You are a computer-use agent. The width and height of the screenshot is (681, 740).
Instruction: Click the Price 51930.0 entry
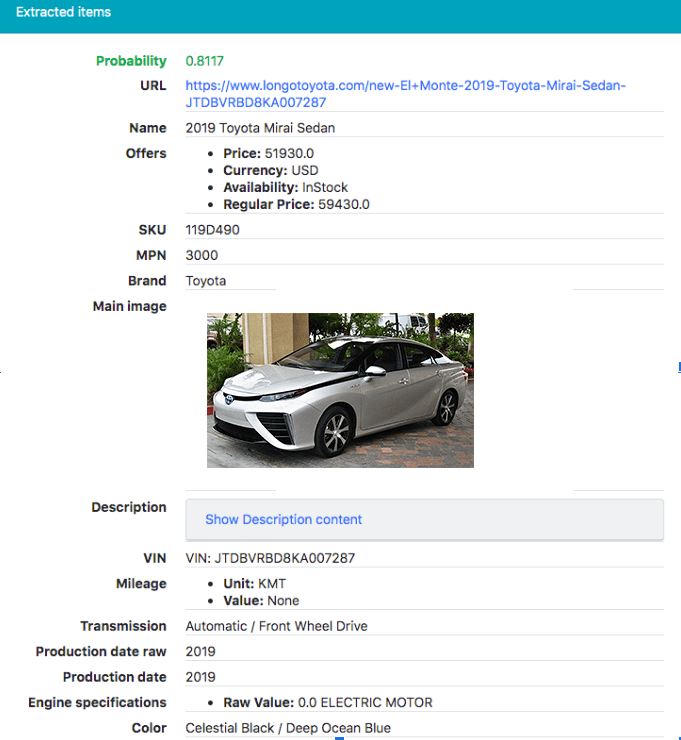click(269, 153)
